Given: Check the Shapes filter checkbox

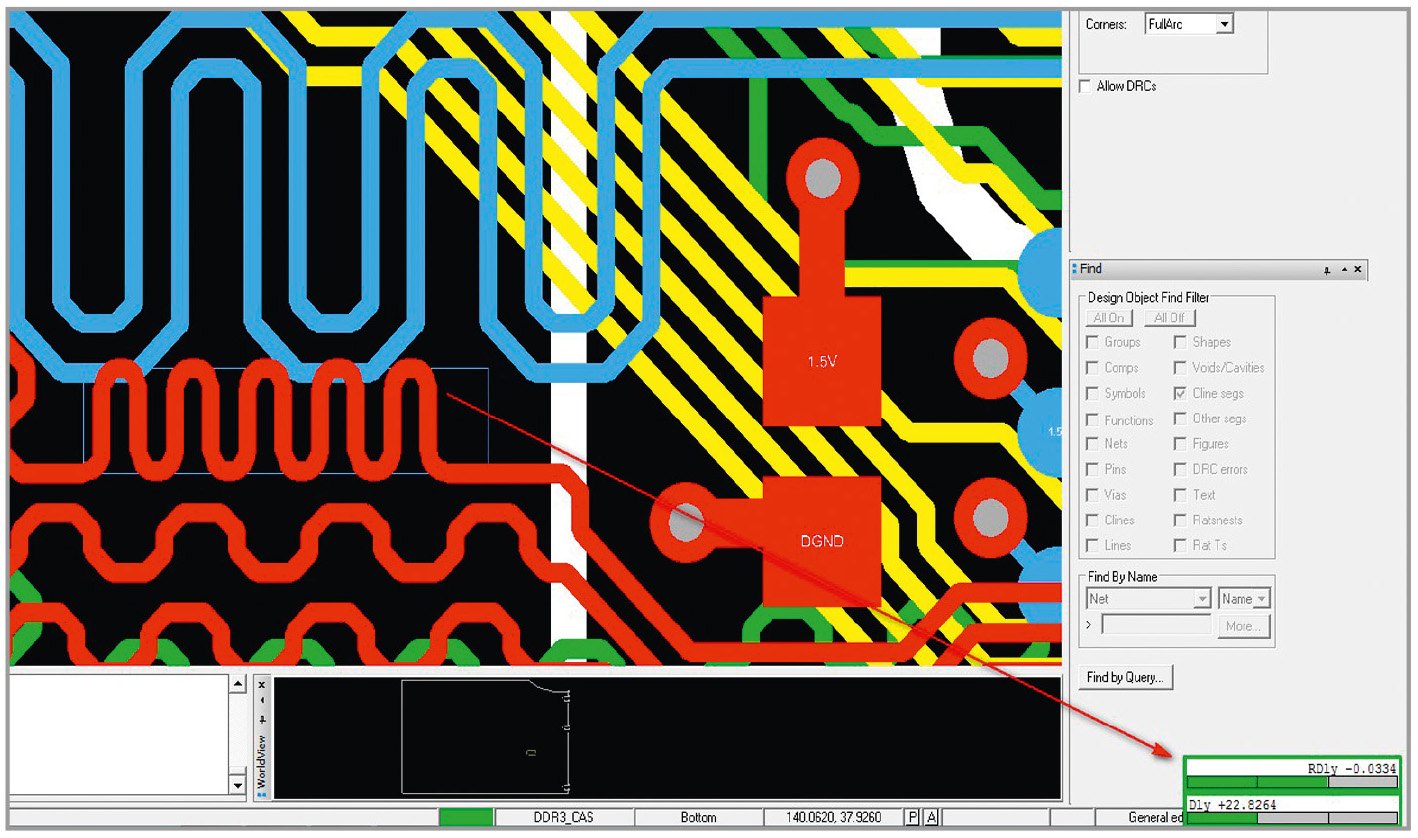Looking at the screenshot, I should tap(1181, 342).
